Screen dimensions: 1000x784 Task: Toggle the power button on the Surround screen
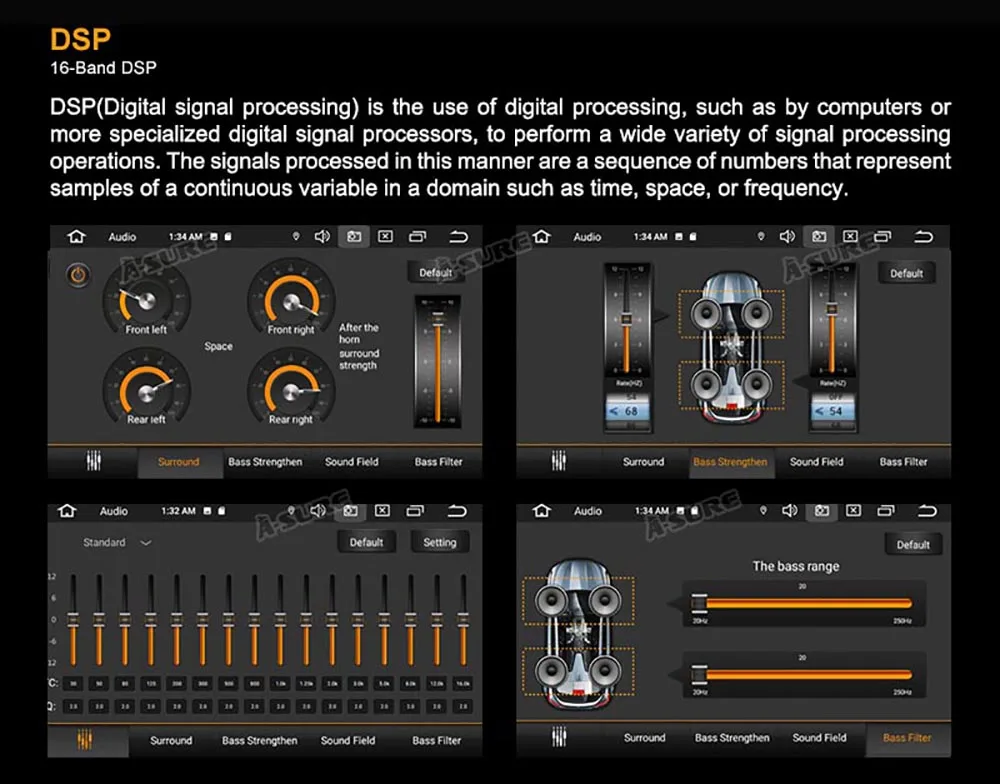(x=78, y=275)
